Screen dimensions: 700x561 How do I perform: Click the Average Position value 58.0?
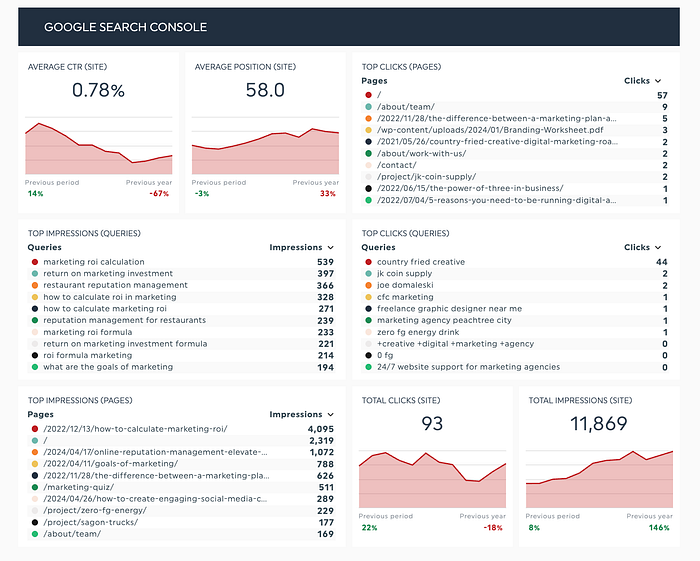point(265,90)
